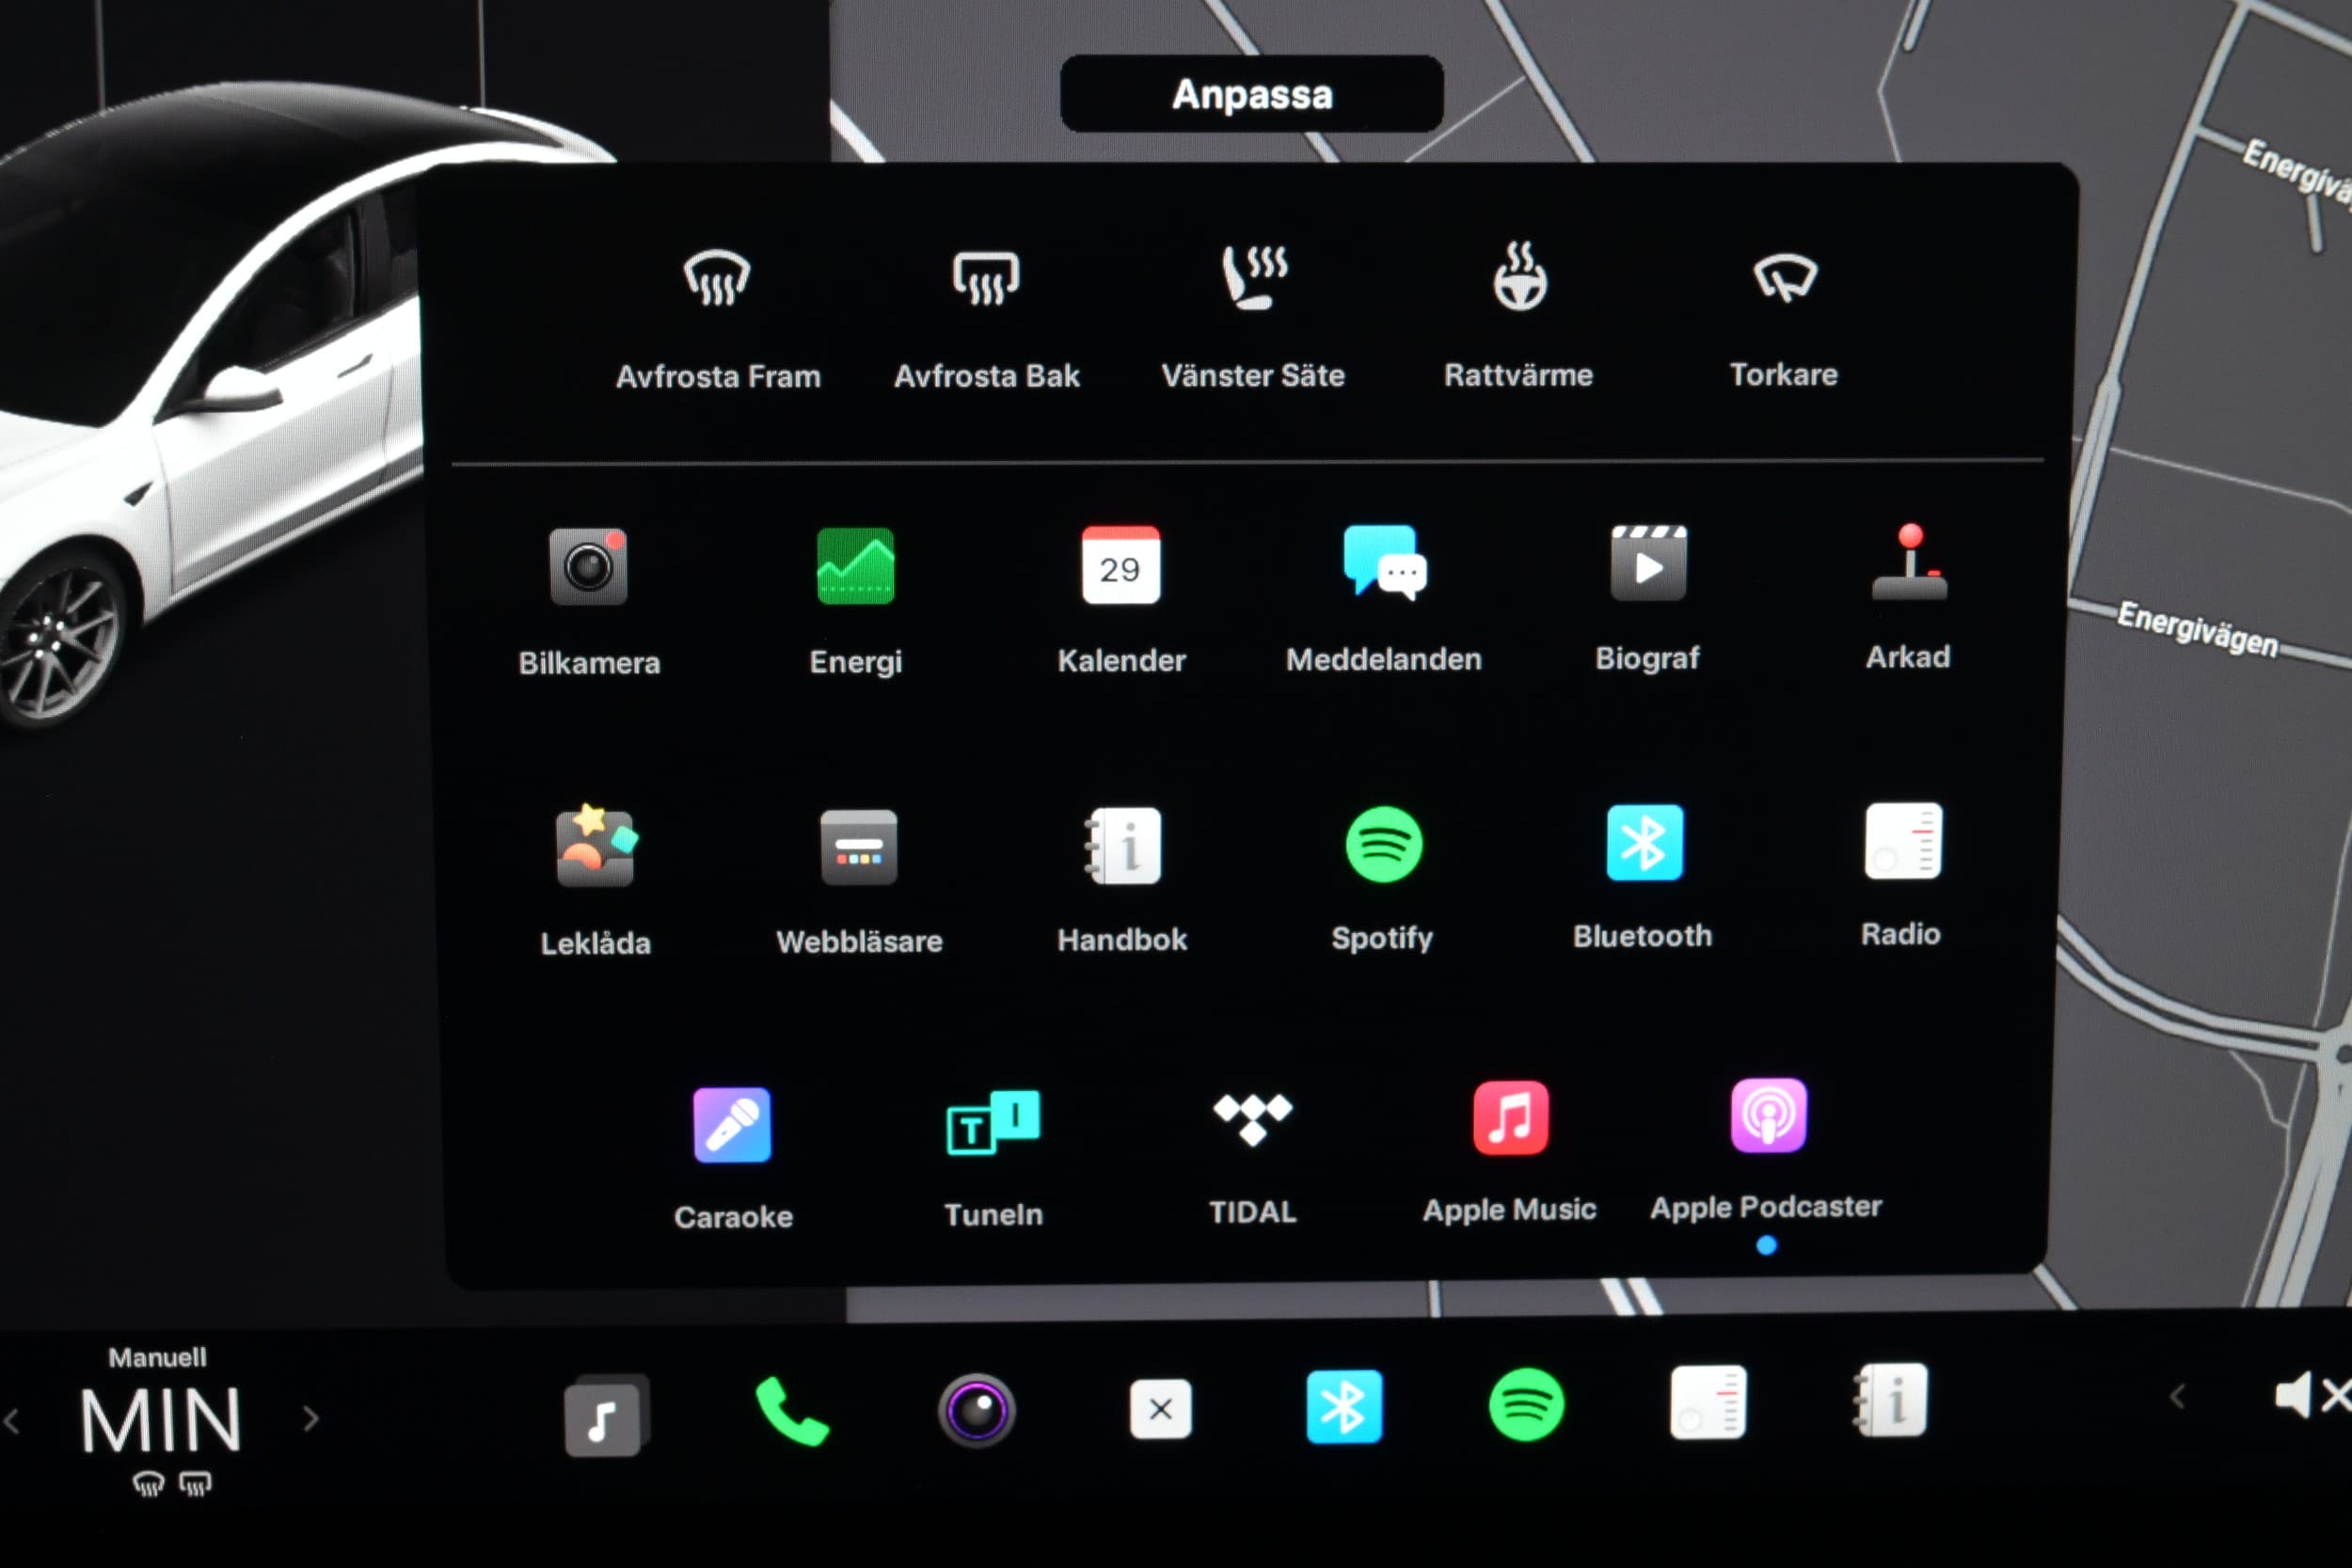Viewport: 2352px width, 1568px height.
Task: Open the Meddelanden messages app
Action: (x=1384, y=598)
